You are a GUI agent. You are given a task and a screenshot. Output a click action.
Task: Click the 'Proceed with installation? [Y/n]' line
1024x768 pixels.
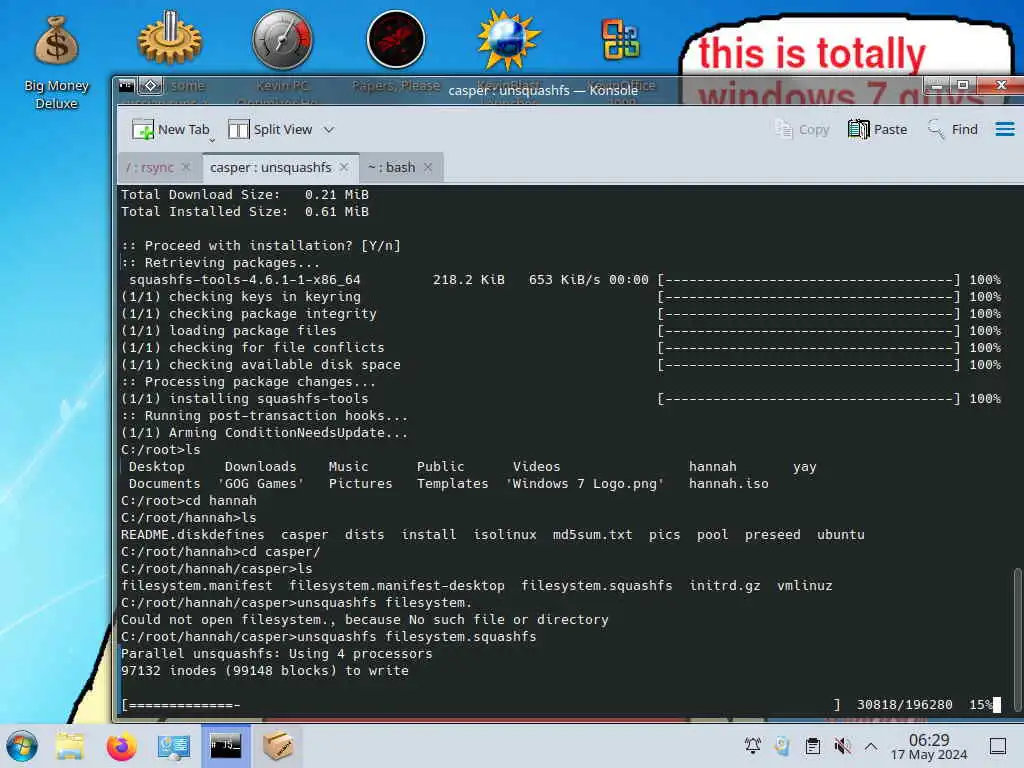(x=261, y=246)
